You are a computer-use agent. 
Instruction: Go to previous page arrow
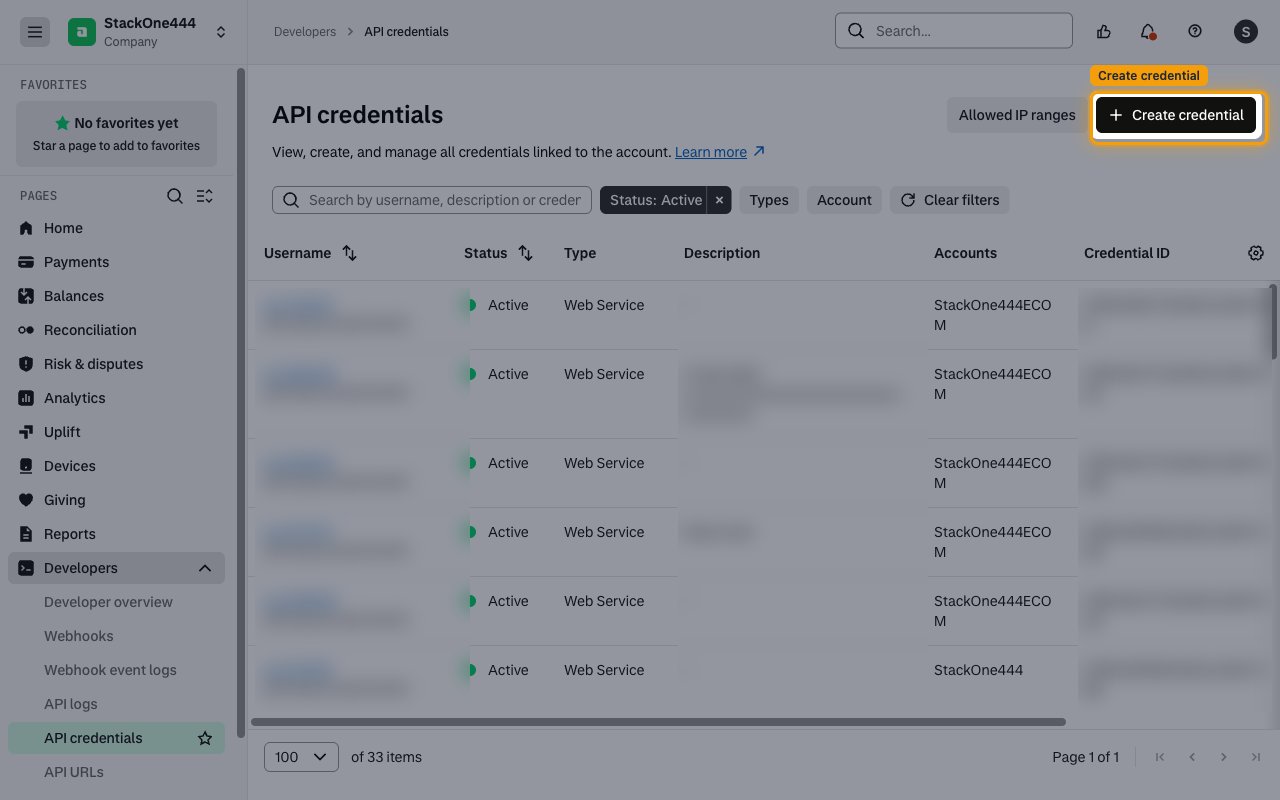(x=1192, y=757)
